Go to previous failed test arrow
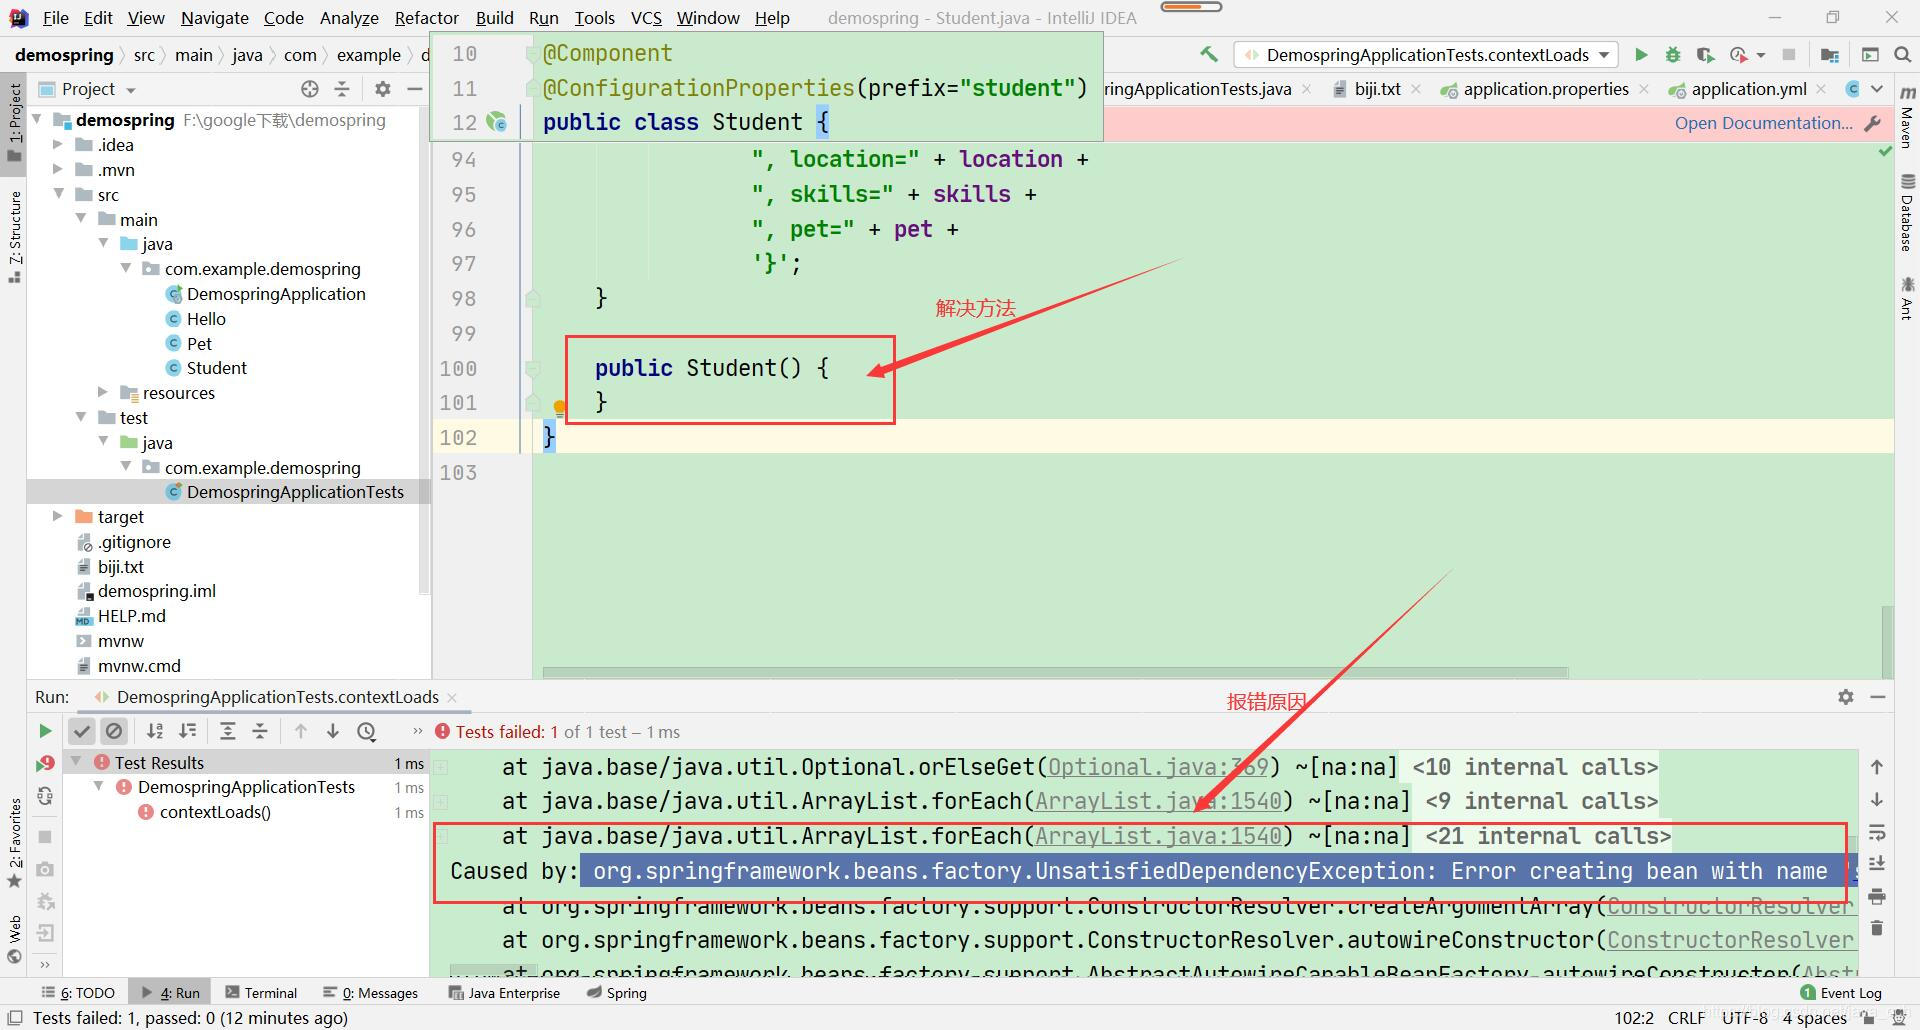The width and height of the screenshot is (1920, 1030). pos(301,731)
